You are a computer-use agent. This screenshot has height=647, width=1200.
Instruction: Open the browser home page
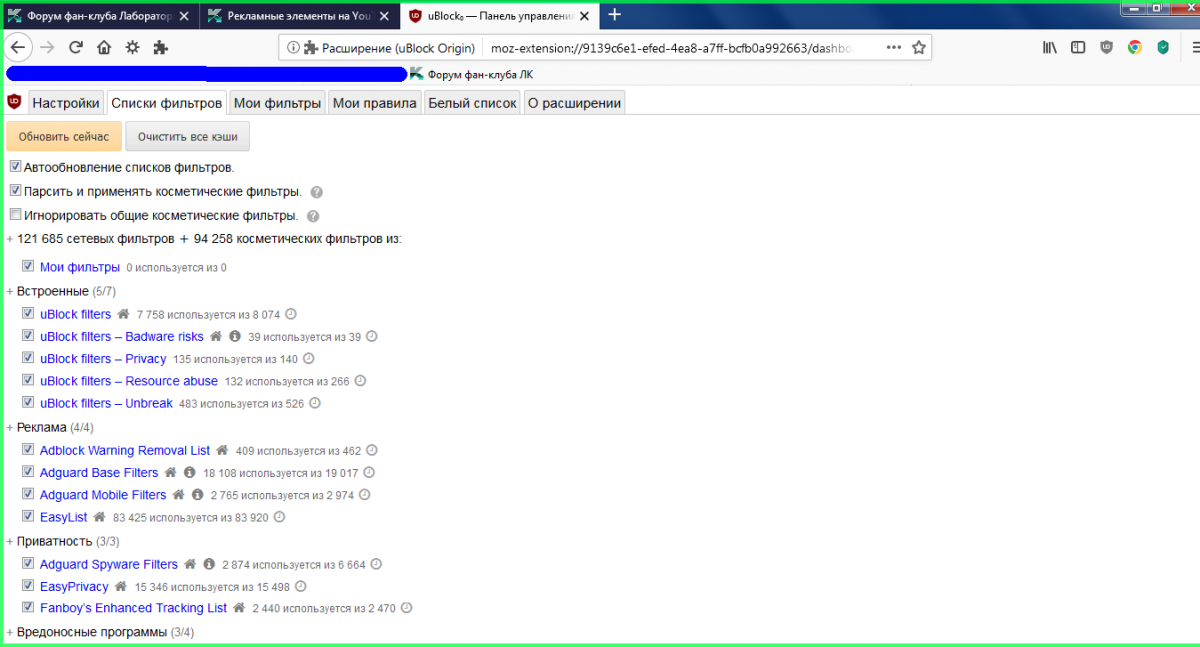[x=103, y=47]
